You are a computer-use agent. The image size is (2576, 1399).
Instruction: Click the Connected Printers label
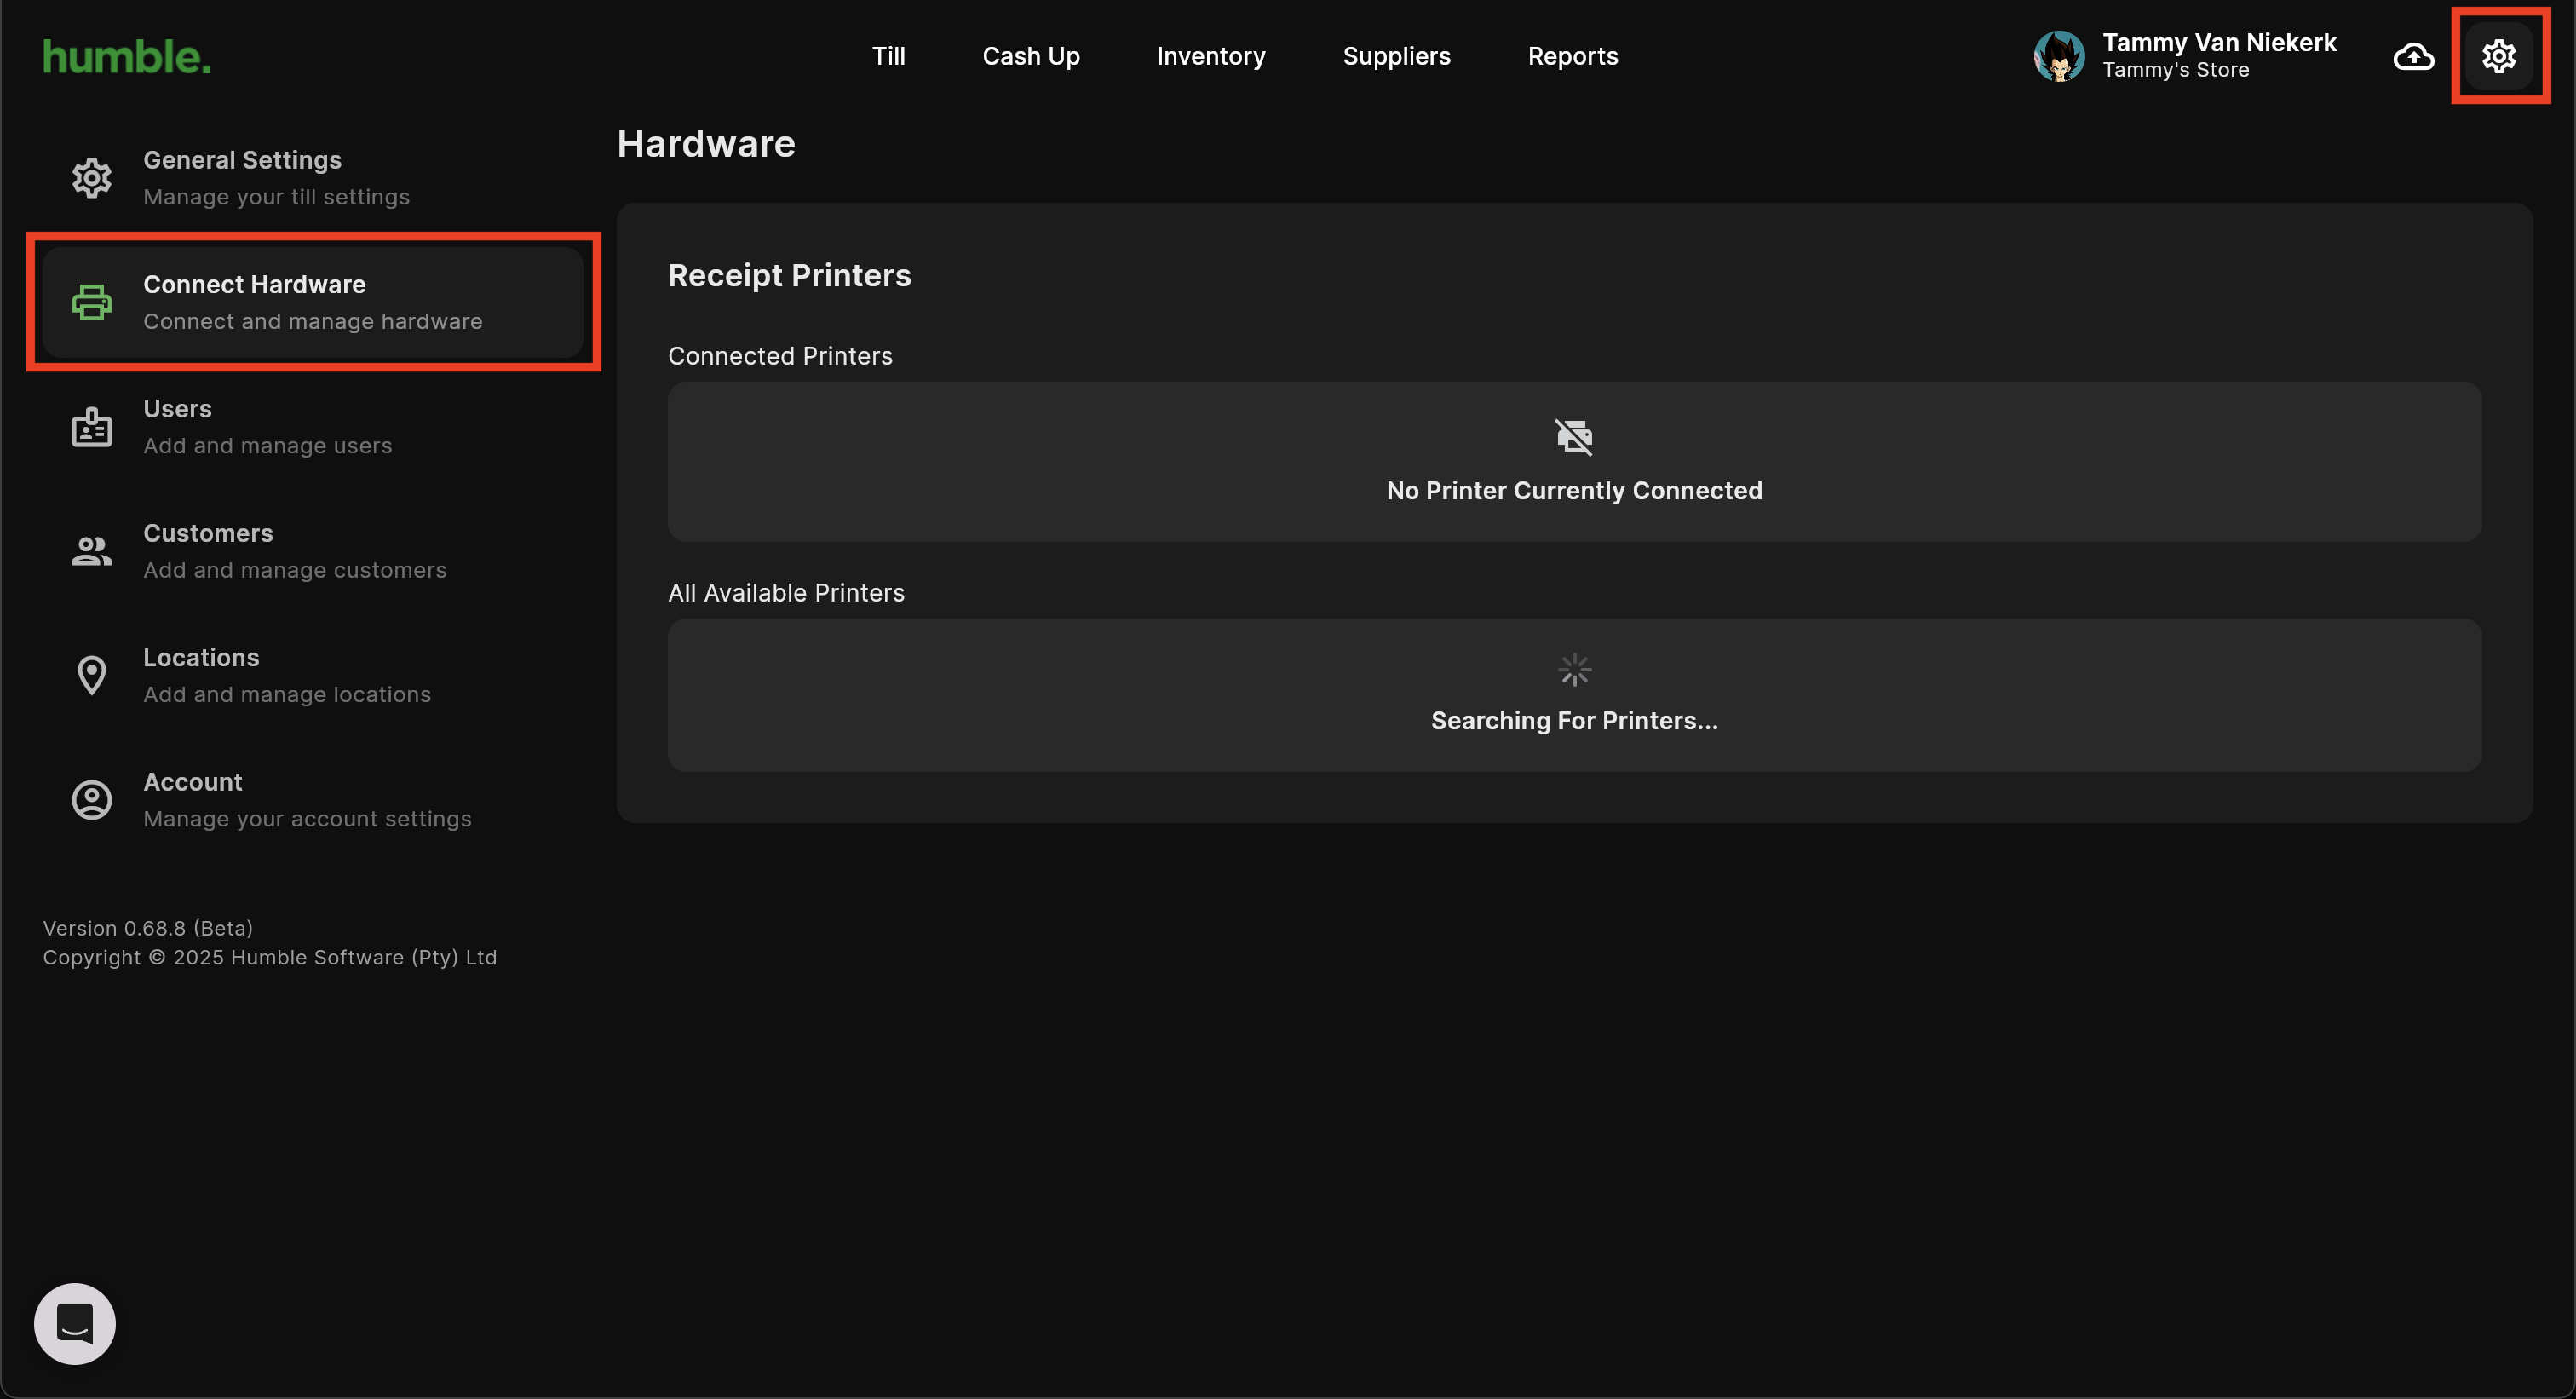click(x=780, y=356)
